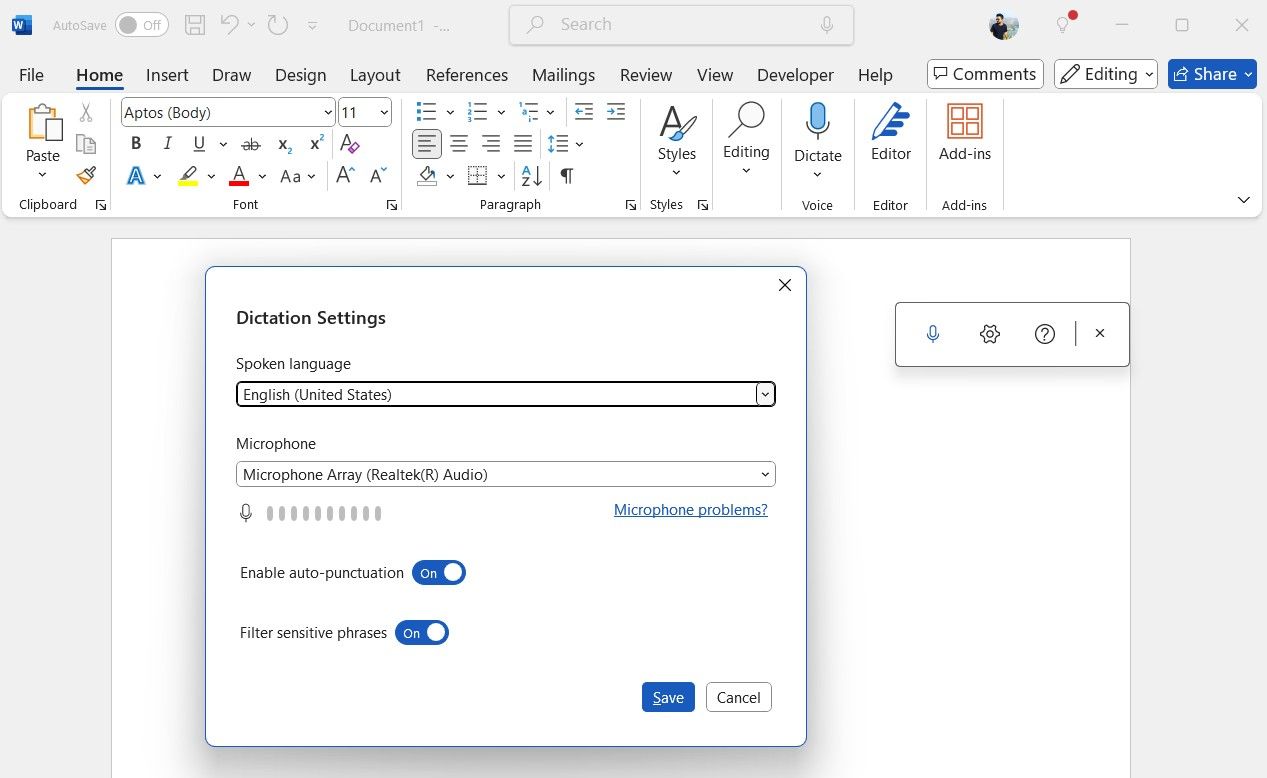Viewport: 1267px width, 778px height.
Task: Show paragraph marks in the document
Action: [x=566, y=176]
